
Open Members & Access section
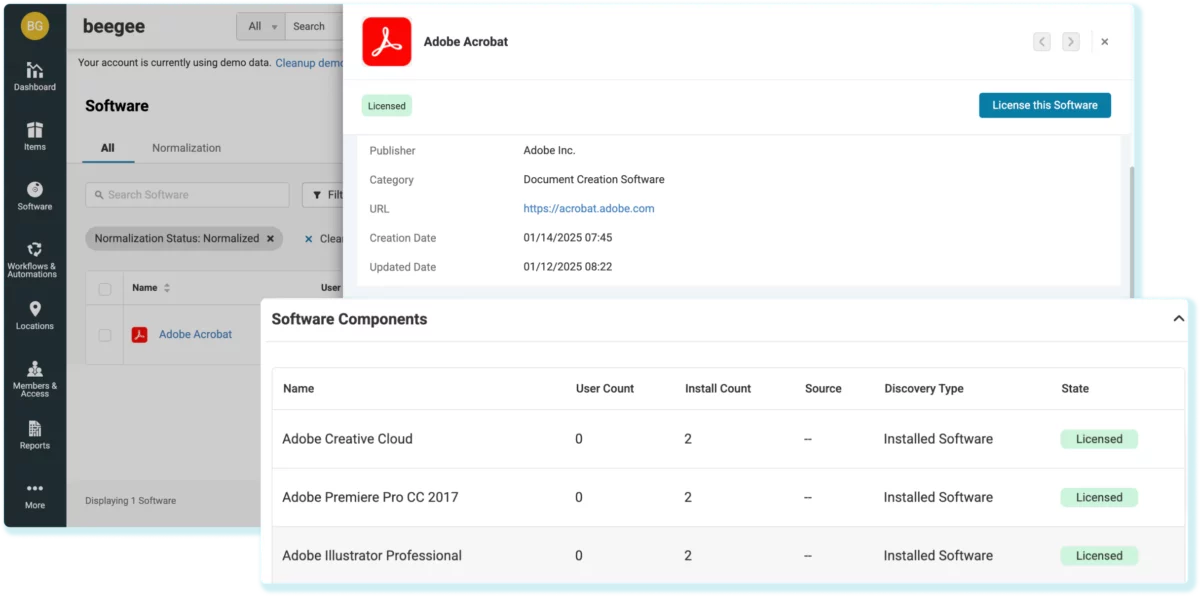34,376
